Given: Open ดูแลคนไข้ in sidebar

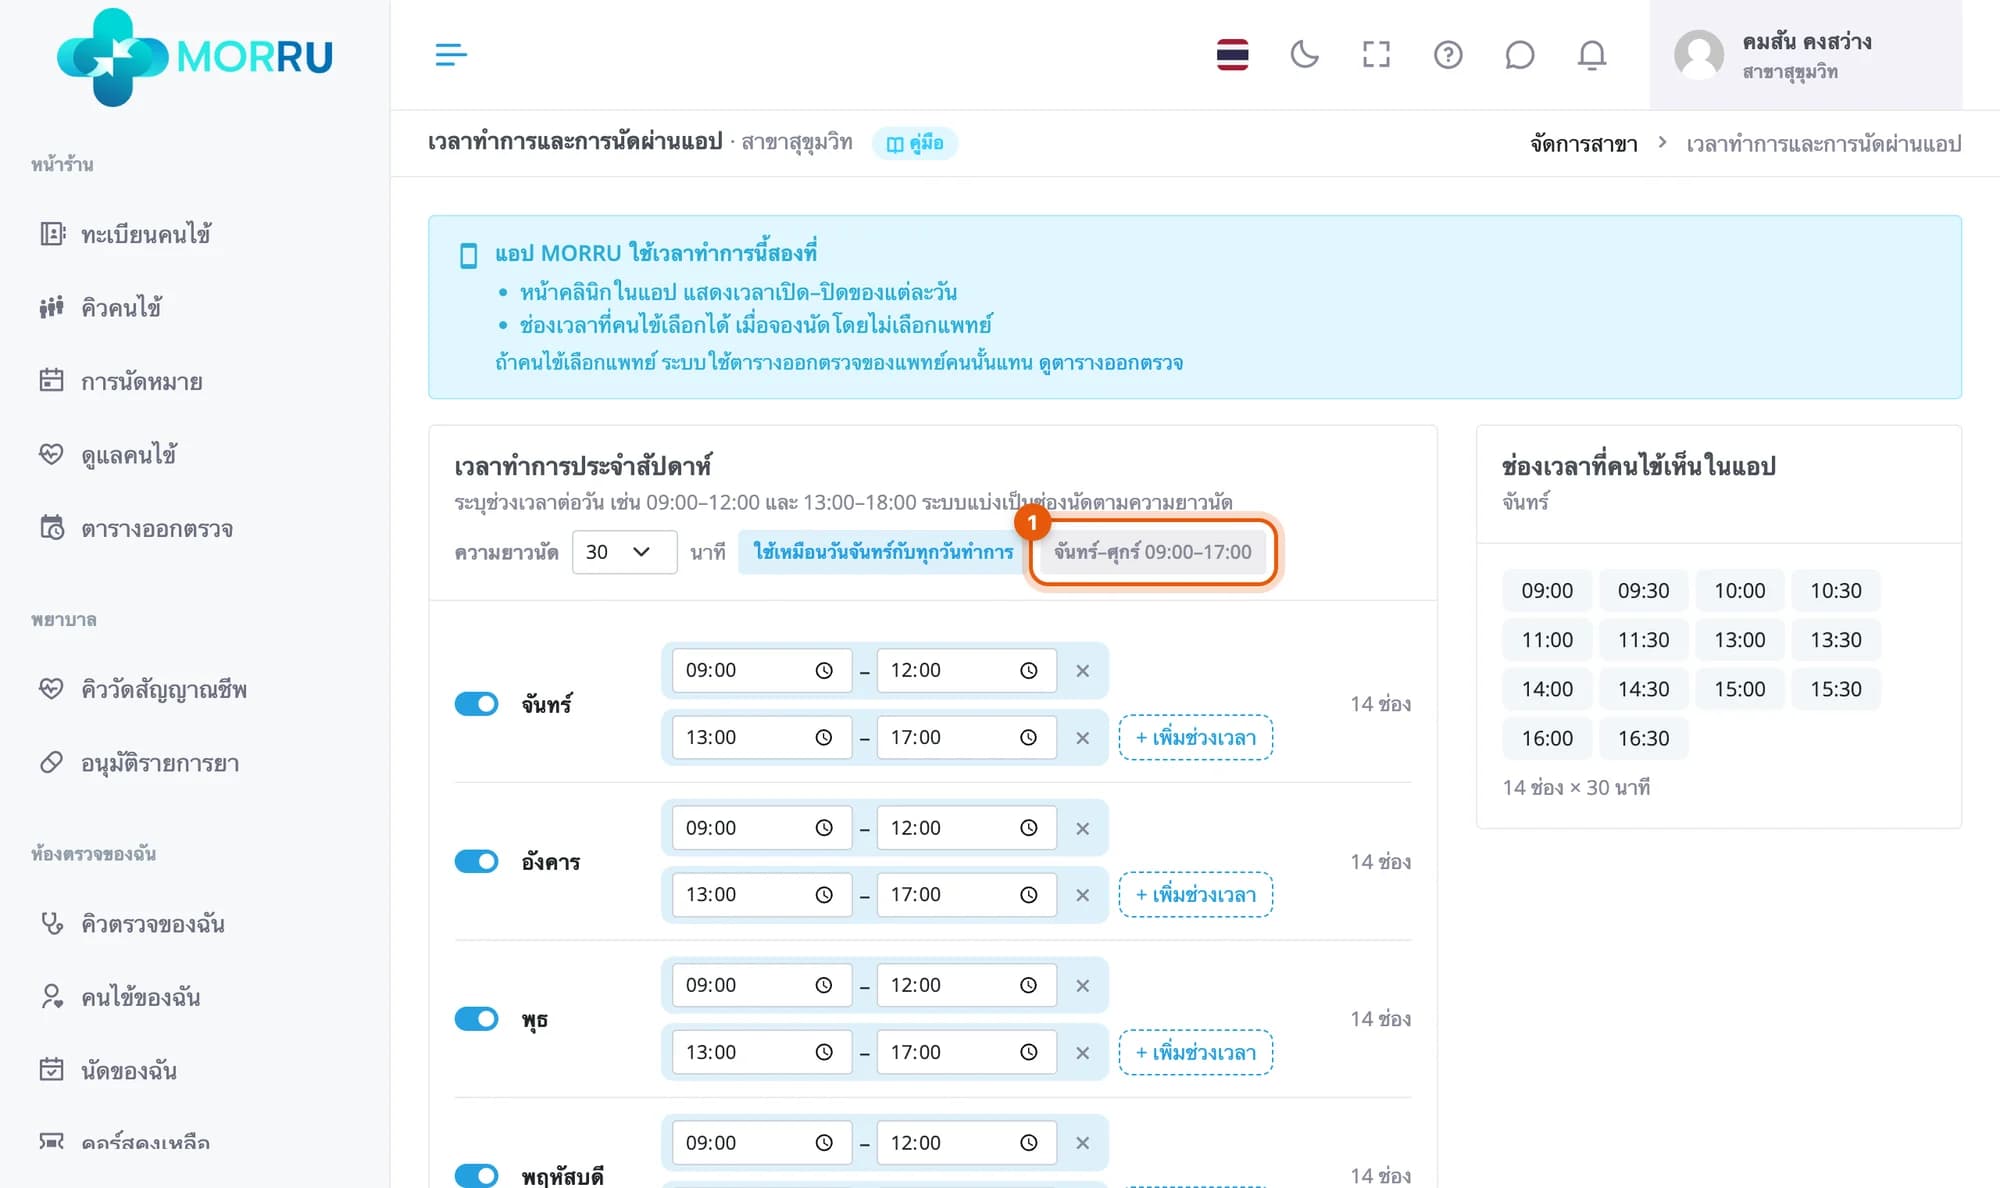Looking at the screenshot, I should click(x=129, y=455).
